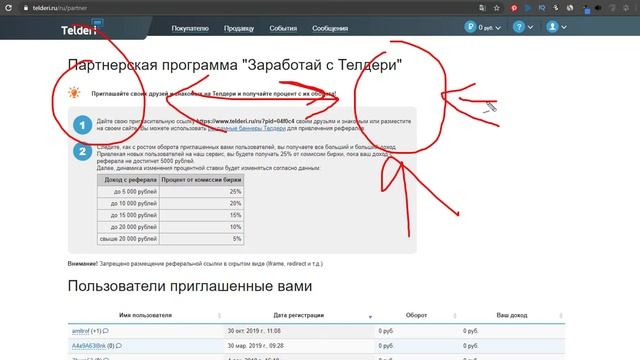640x360 pixels.
Task: Open the translate page icon in address bar
Action: [482, 8]
